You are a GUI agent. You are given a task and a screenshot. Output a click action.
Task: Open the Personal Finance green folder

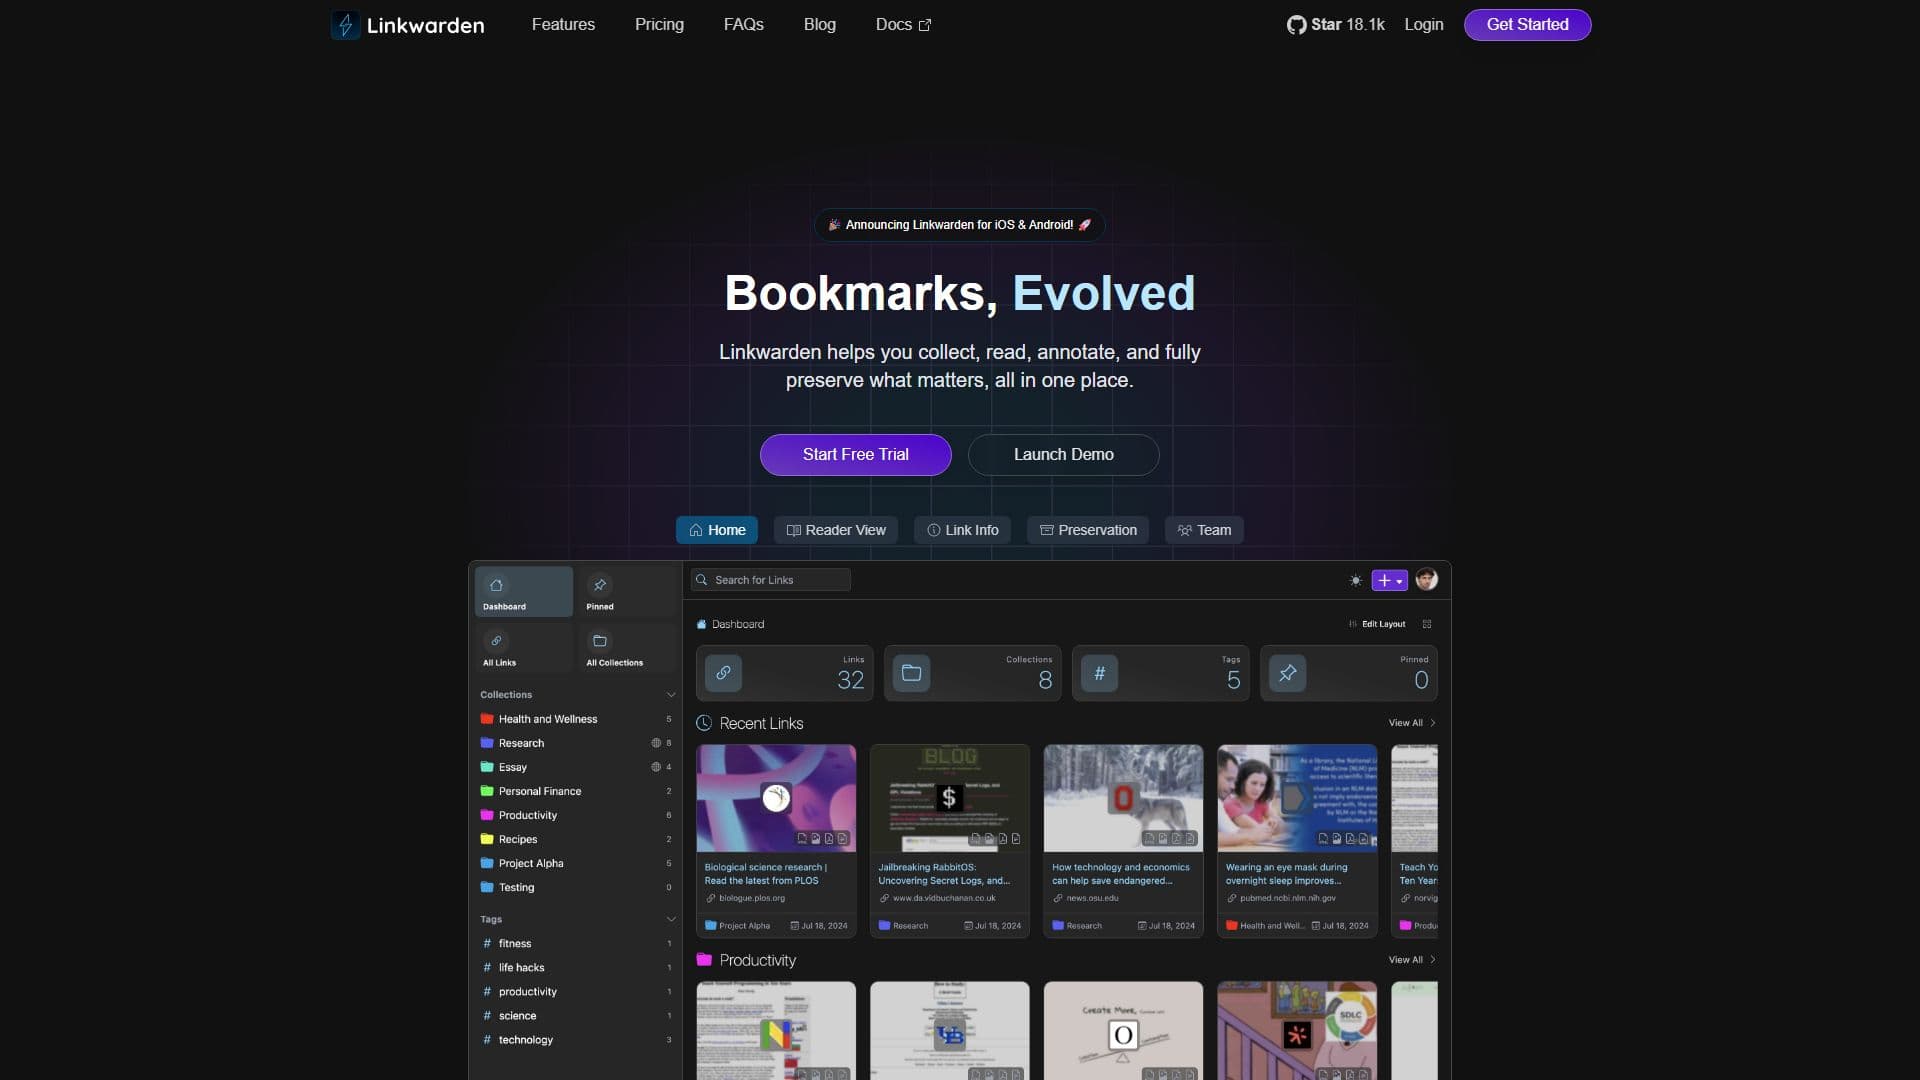click(575, 791)
